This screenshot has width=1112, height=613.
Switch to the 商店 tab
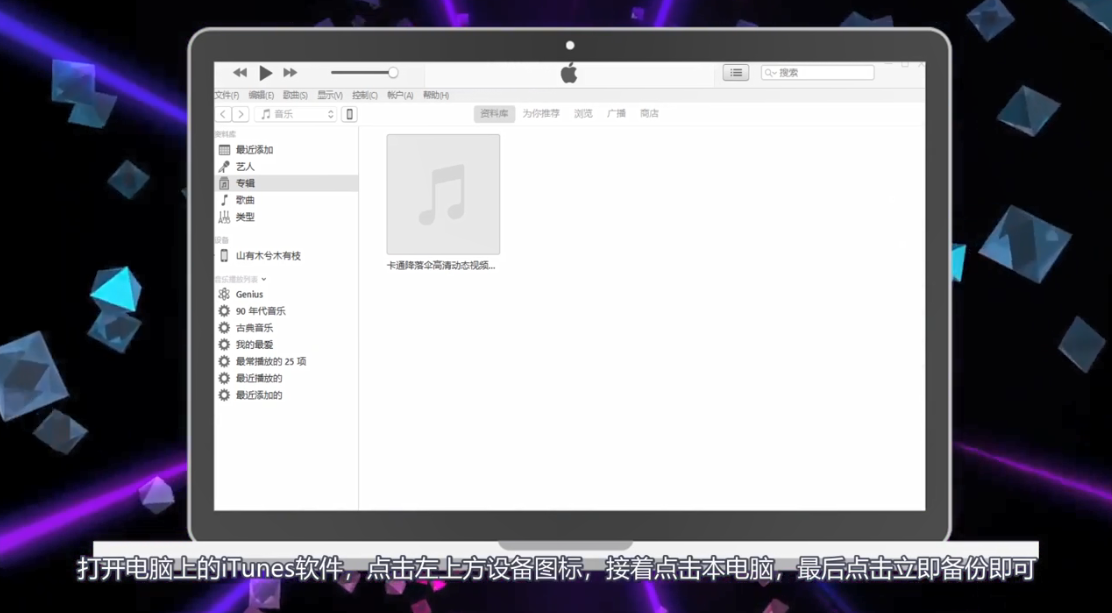[x=649, y=114]
